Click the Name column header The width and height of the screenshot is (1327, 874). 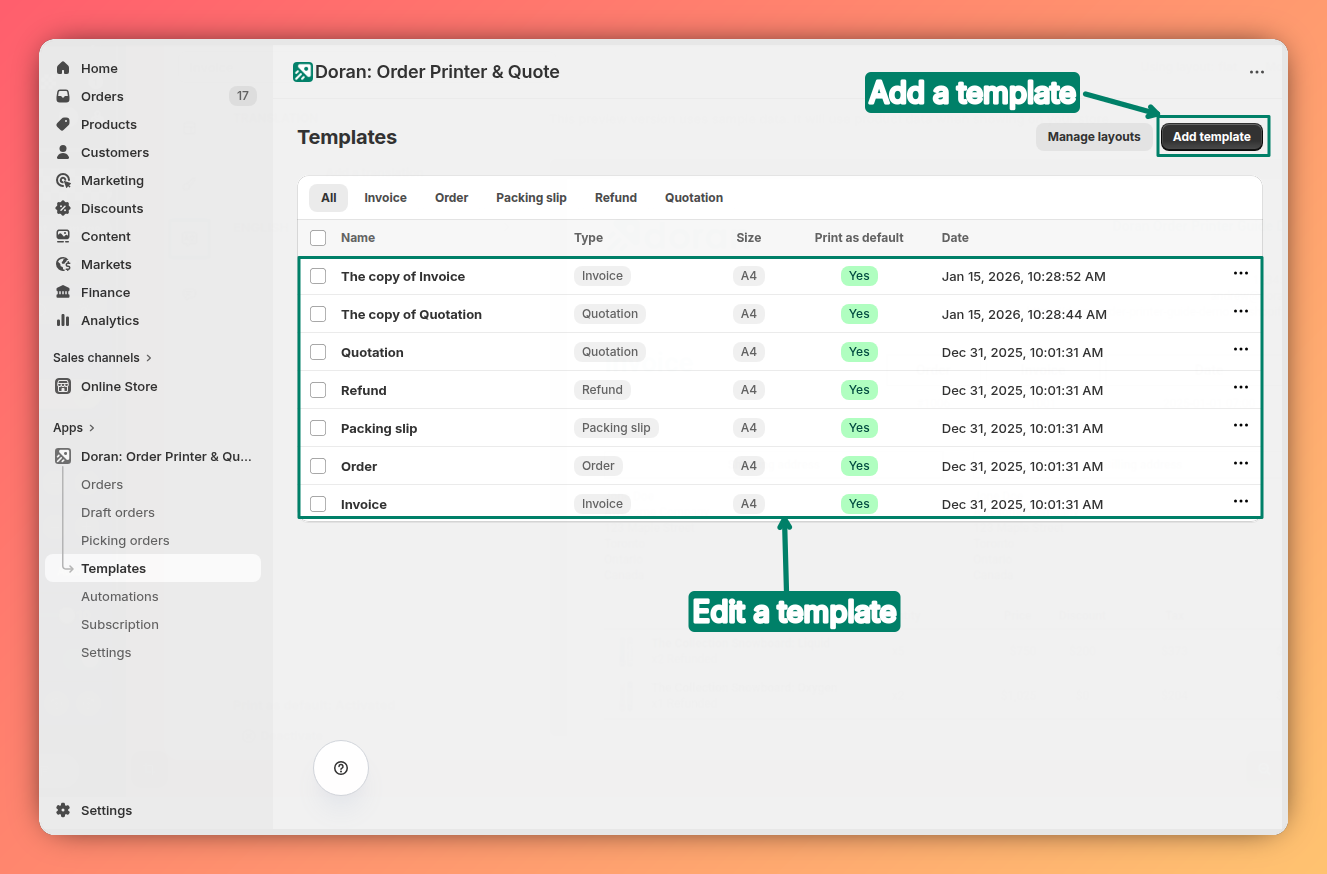click(x=358, y=238)
